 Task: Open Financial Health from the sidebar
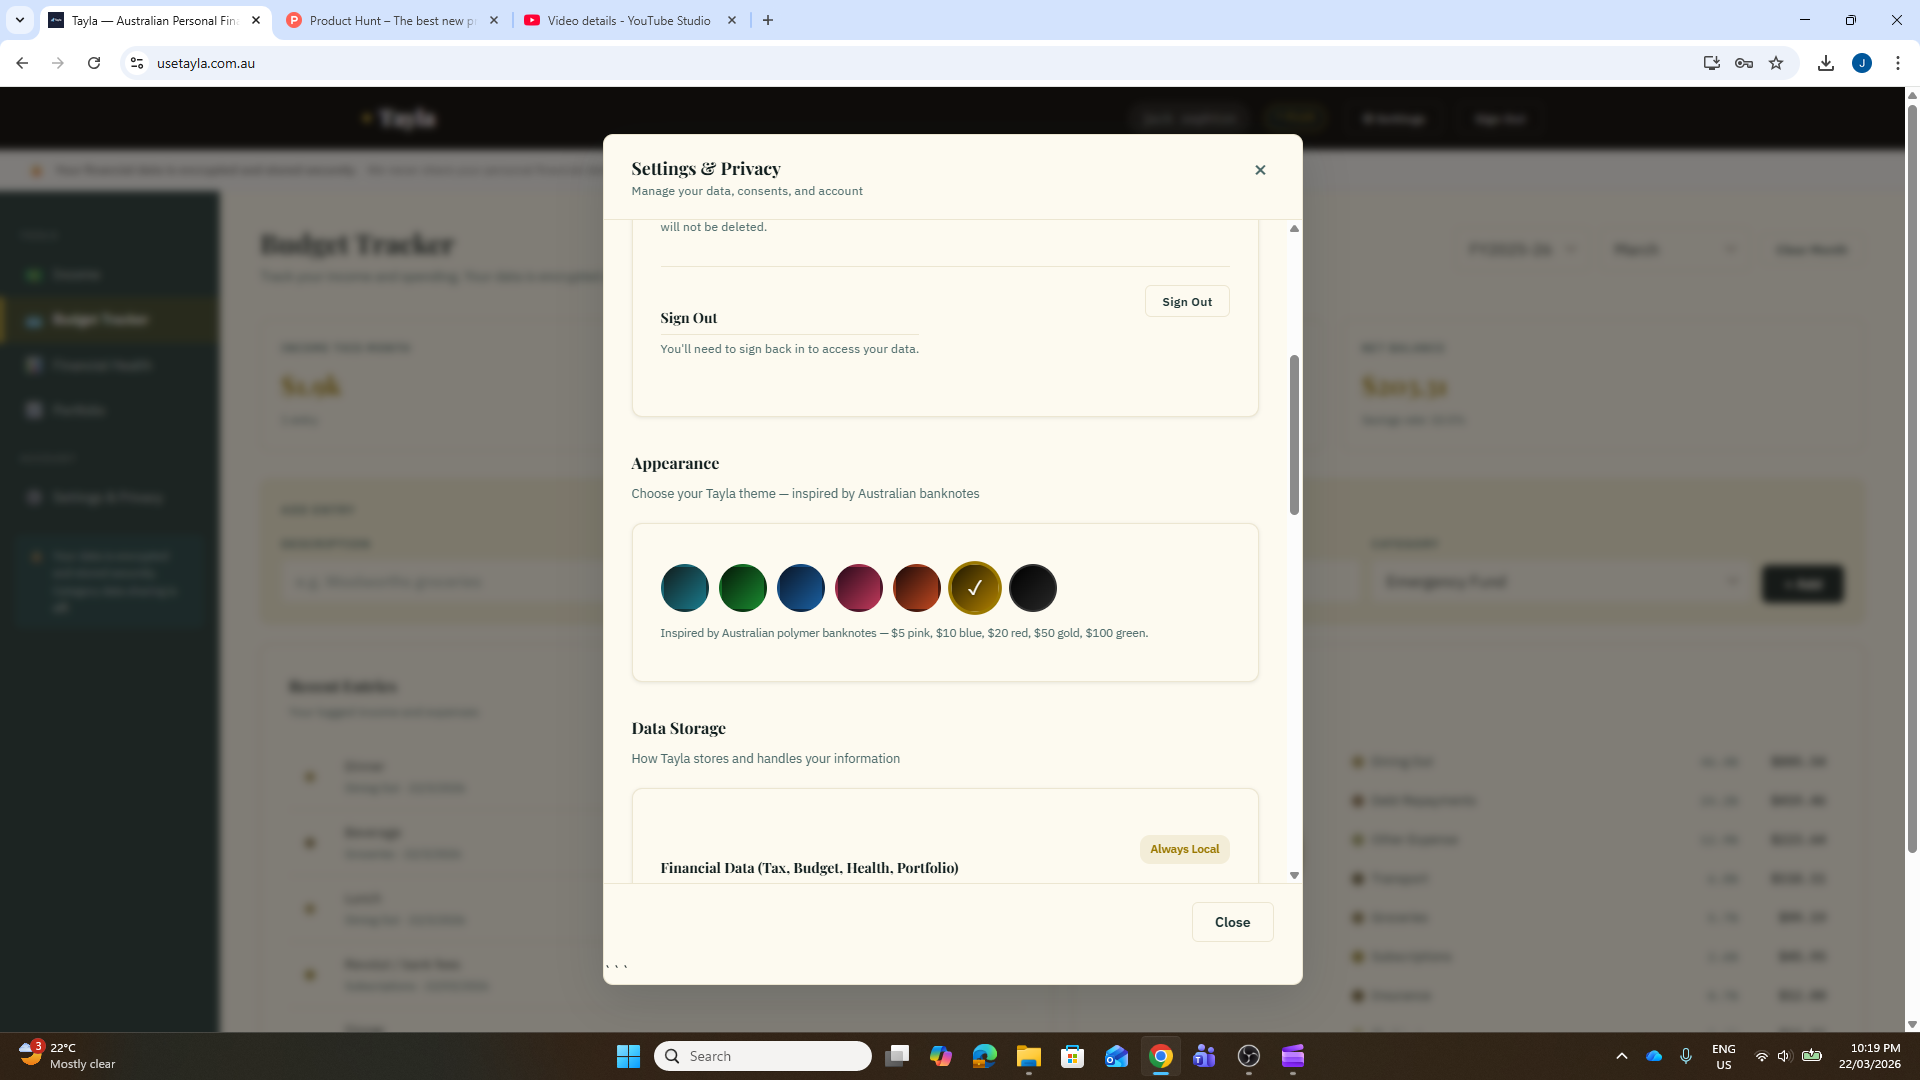tap(100, 364)
